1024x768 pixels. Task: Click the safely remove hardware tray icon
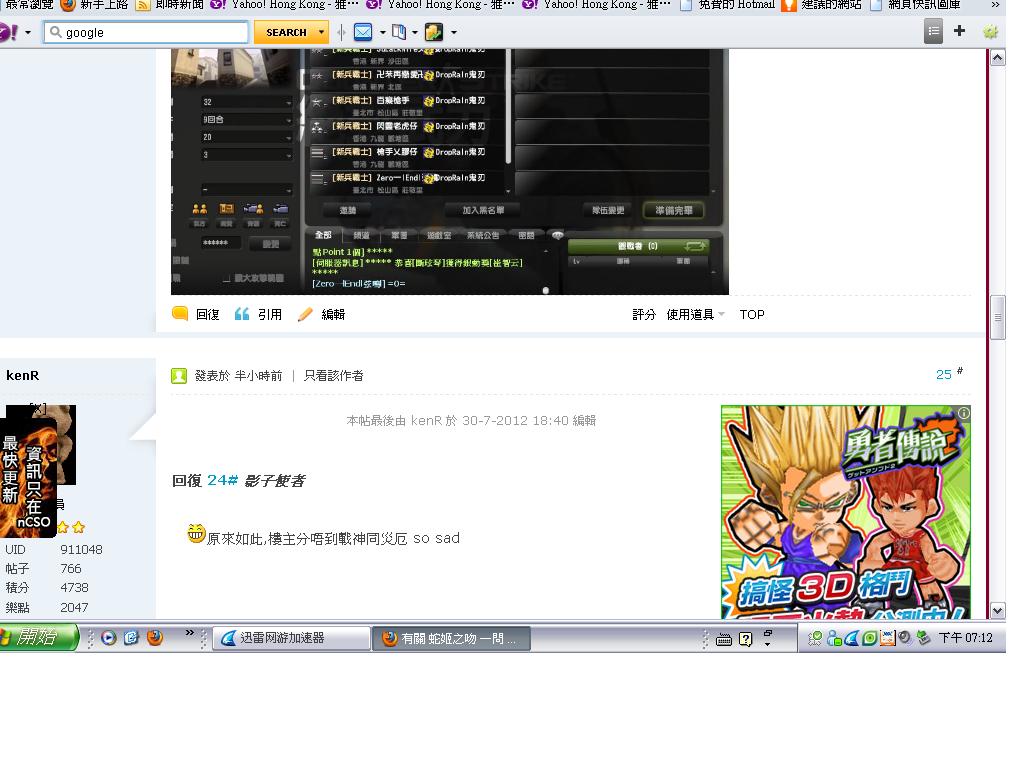point(923,638)
